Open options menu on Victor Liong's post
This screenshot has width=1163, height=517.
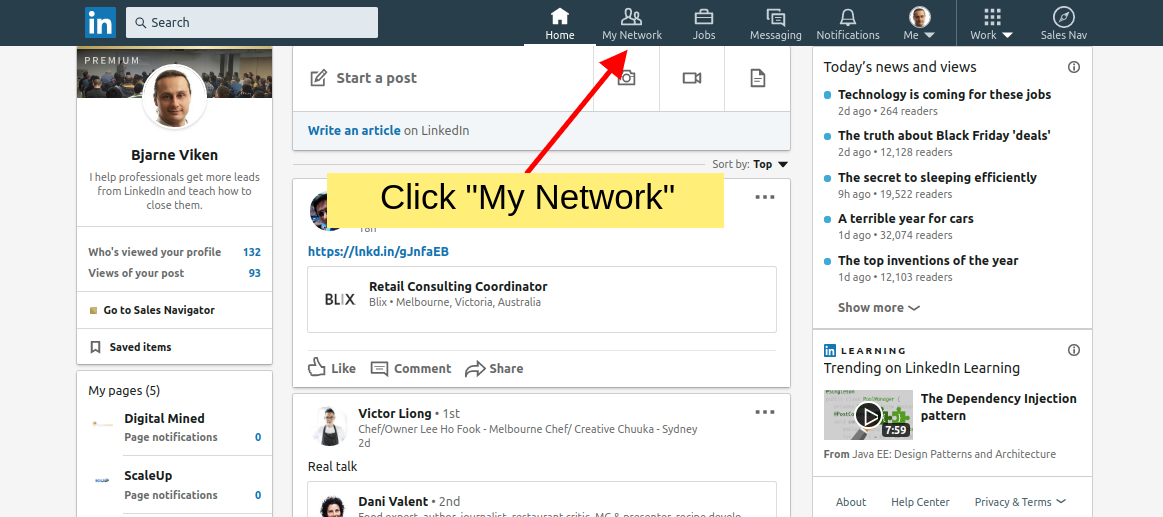(765, 412)
